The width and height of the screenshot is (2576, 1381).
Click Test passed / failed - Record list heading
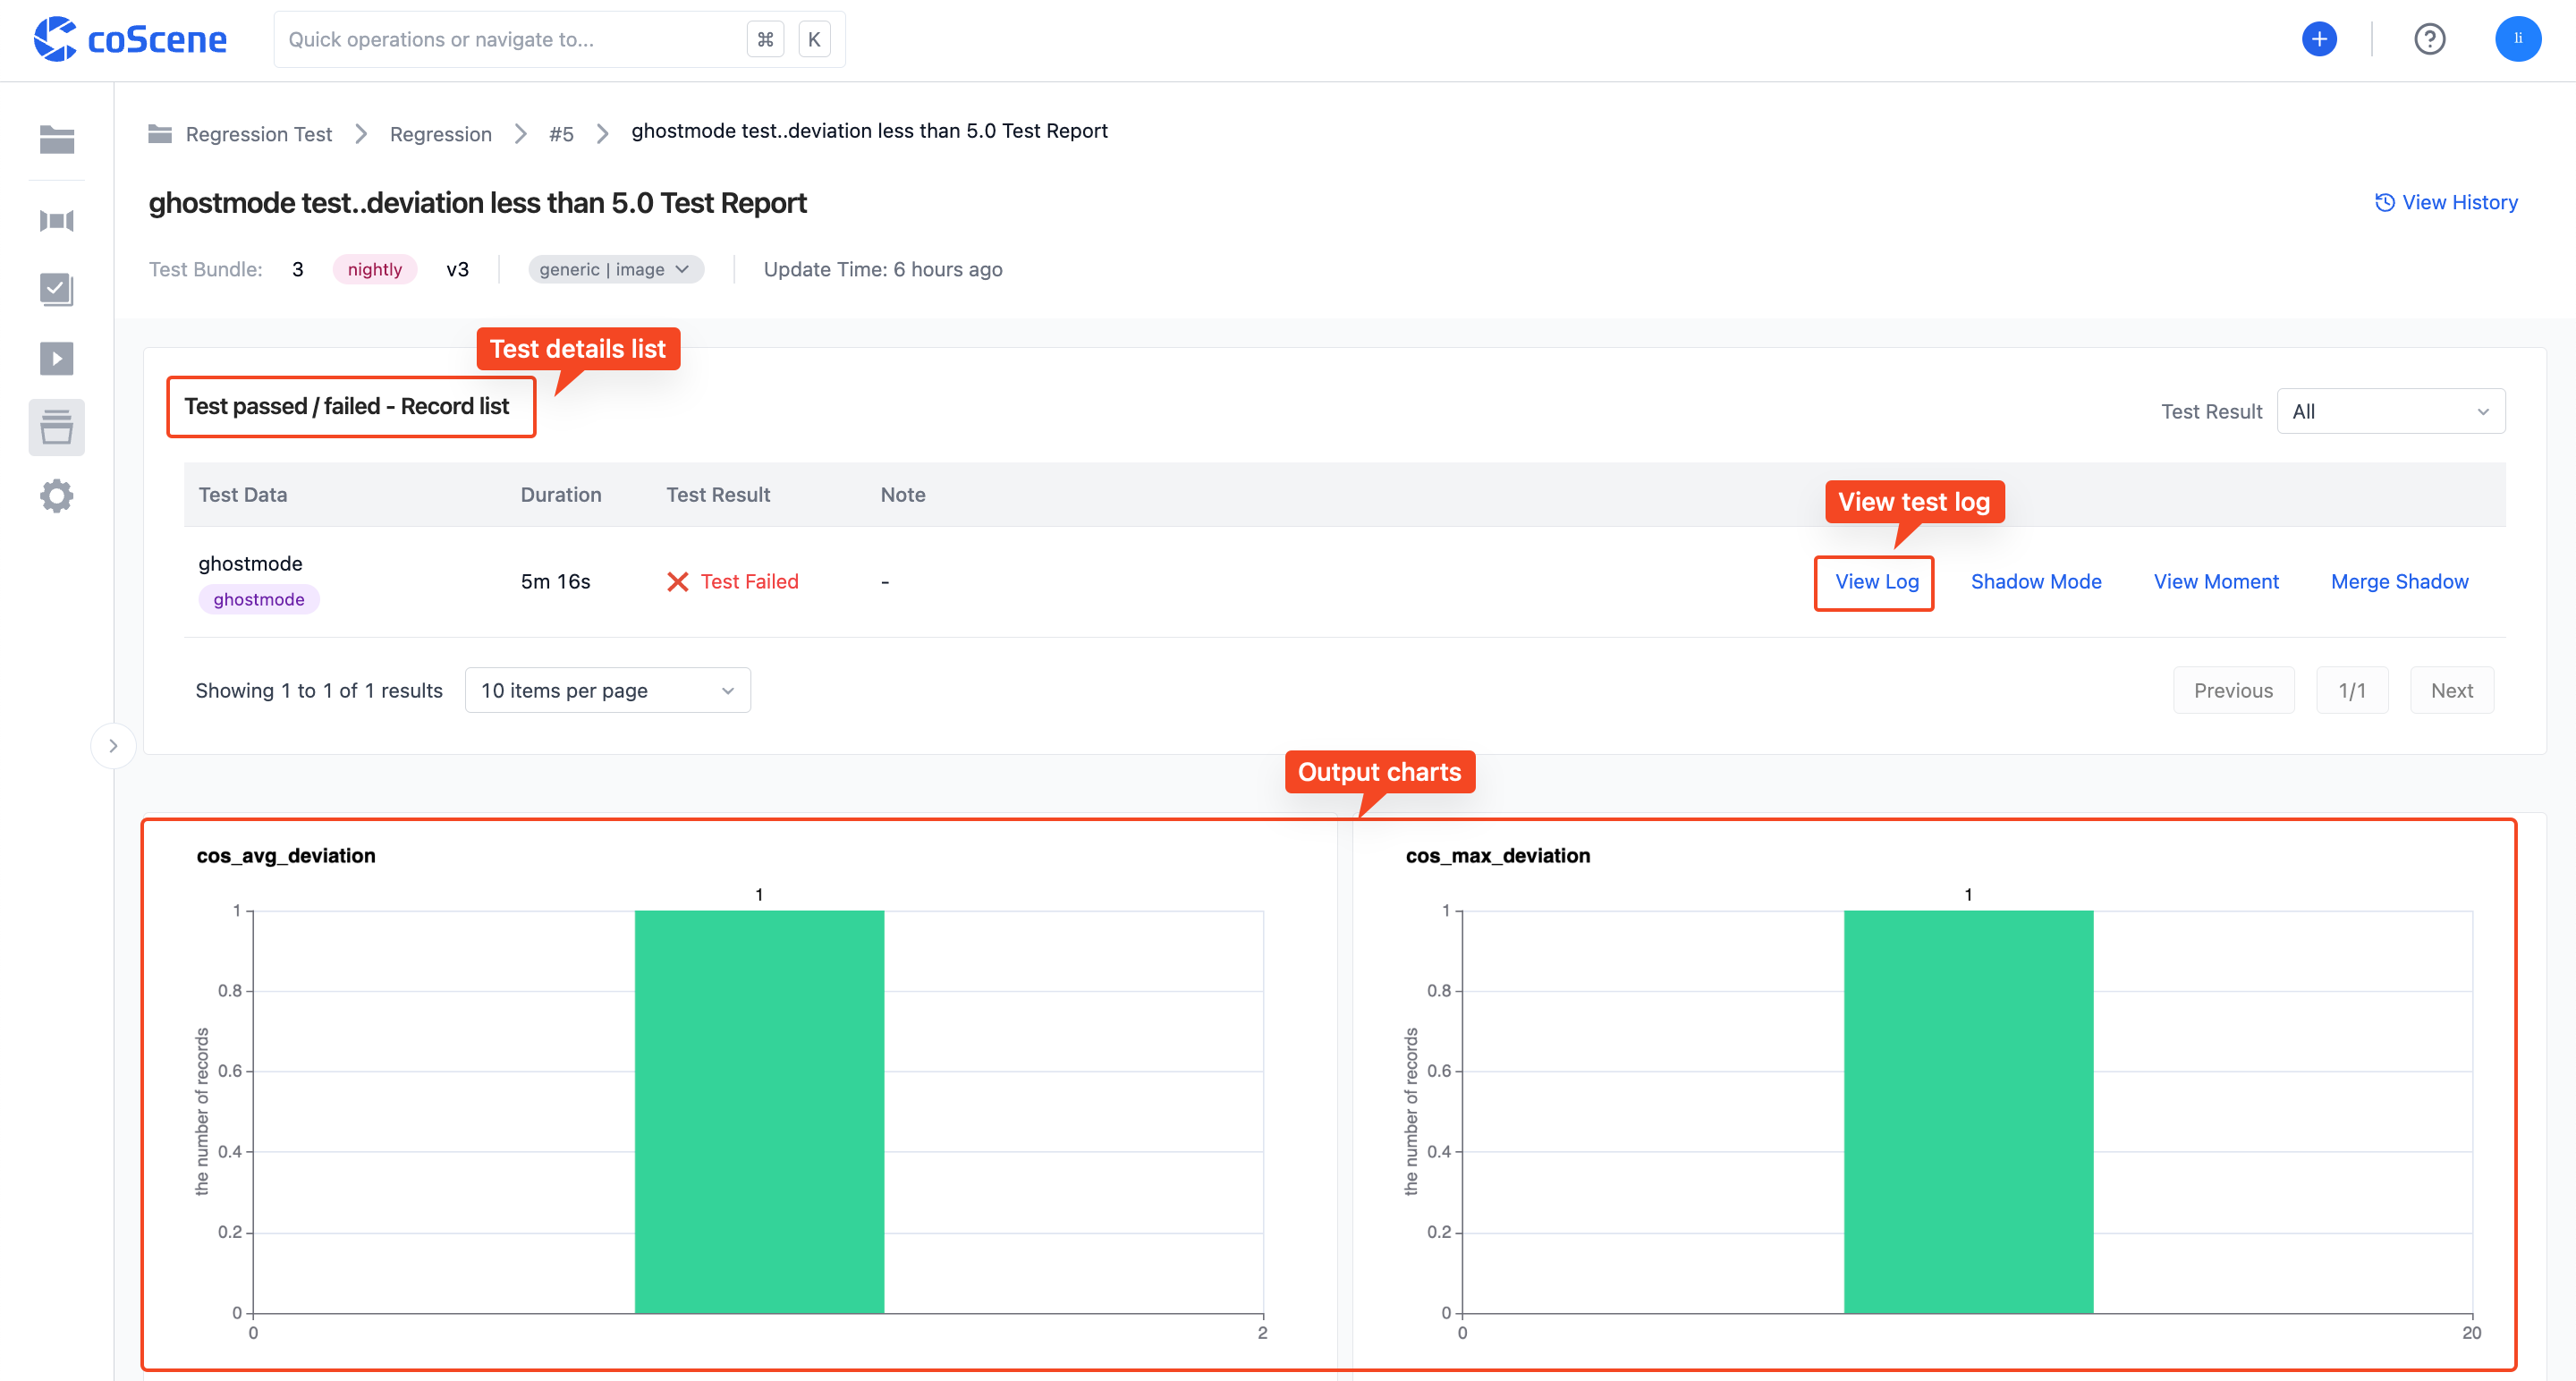click(x=346, y=406)
